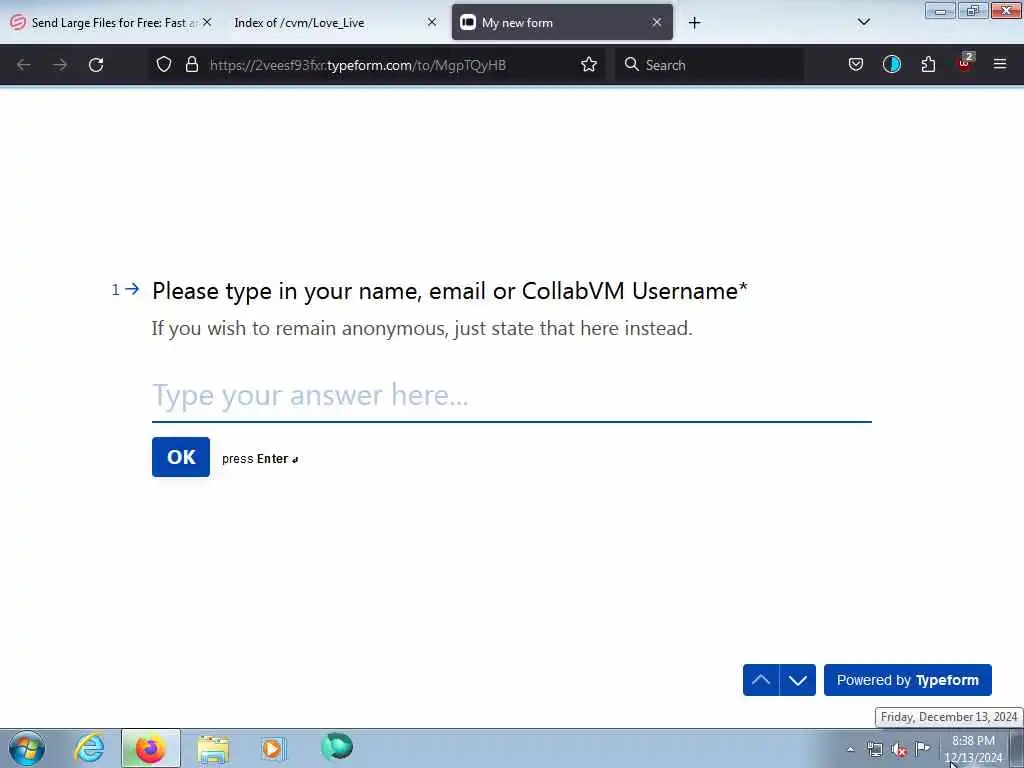Reload the current page
Screen dimensions: 1024x768
(x=96, y=65)
